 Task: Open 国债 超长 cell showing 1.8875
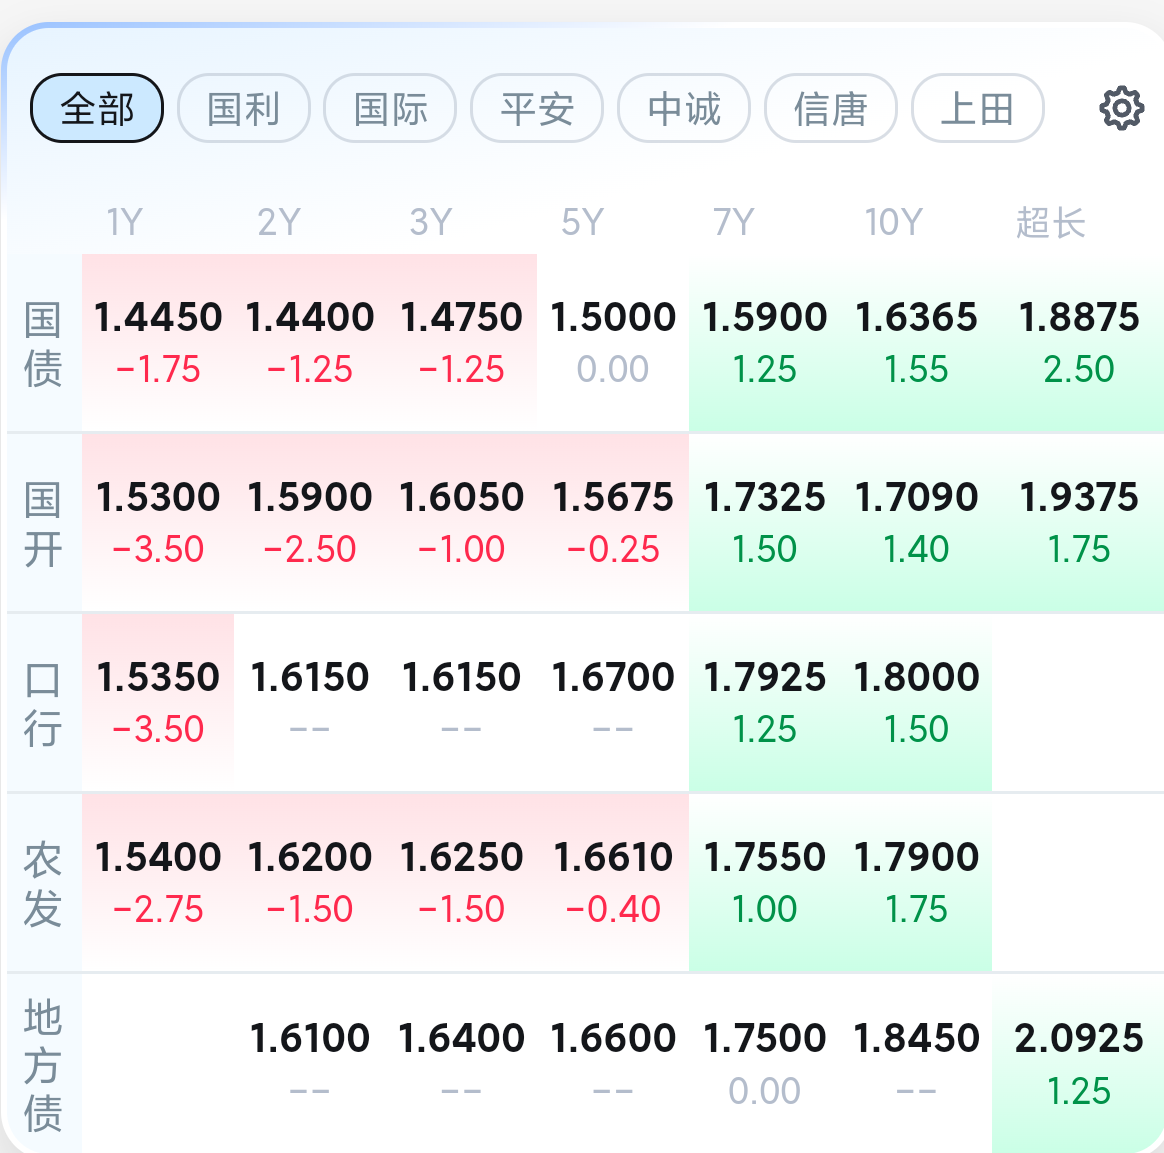coord(1078,342)
